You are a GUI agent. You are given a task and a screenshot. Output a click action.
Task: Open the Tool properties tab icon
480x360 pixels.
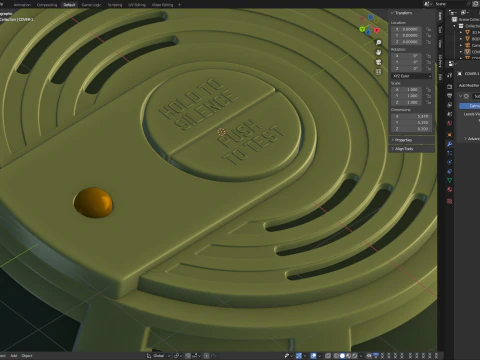(449, 75)
